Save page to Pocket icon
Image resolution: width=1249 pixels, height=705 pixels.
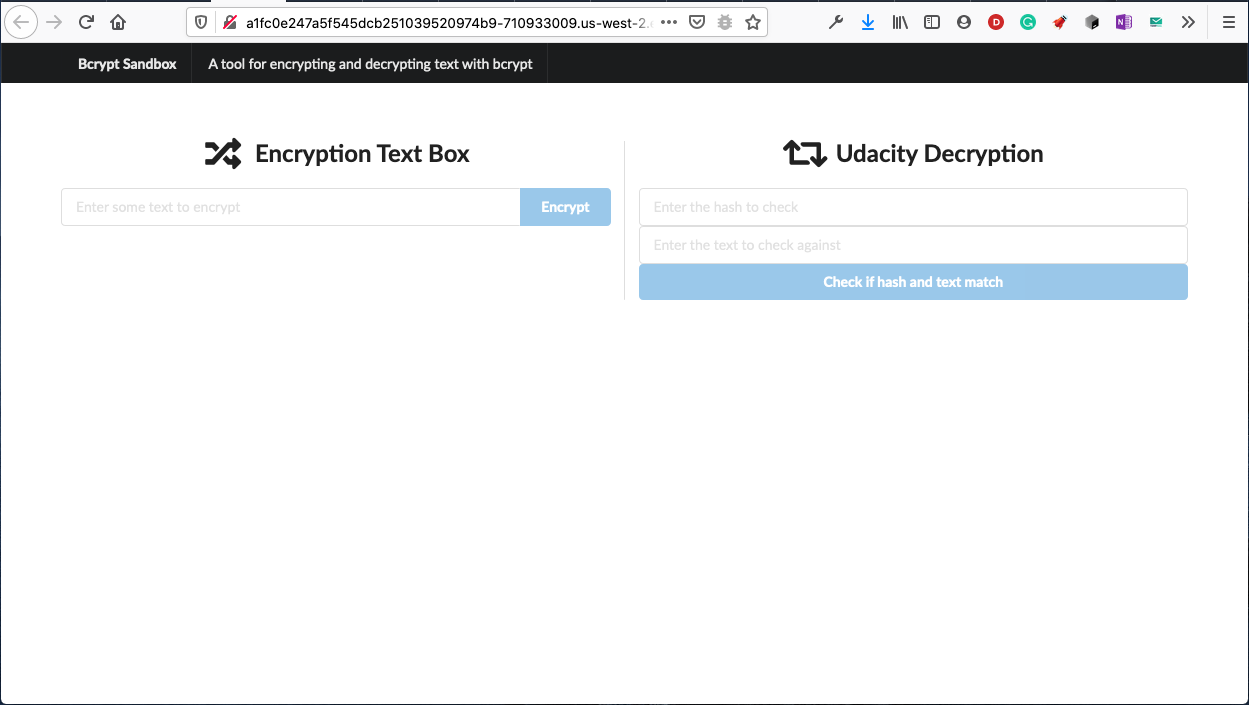click(x=697, y=22)
